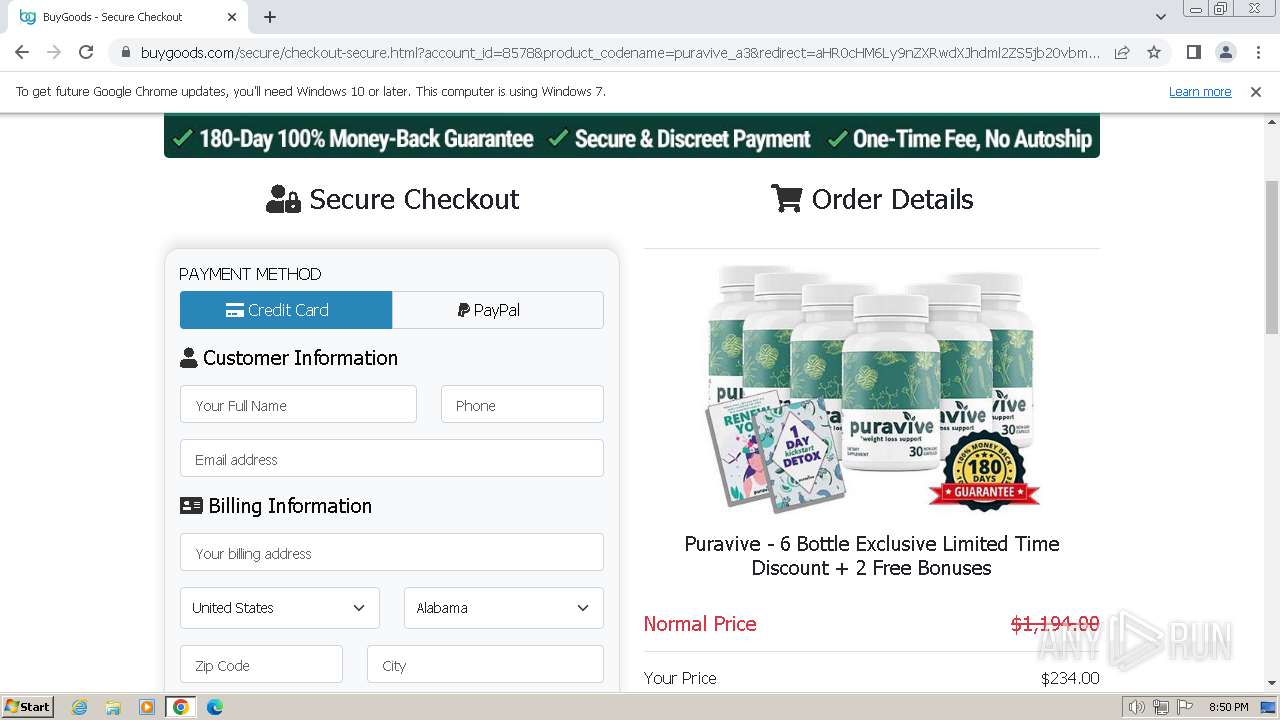Click the $1,194.00 crossed-out price
Viewport: 1280px width, 720px height.
coord(1055,624)
